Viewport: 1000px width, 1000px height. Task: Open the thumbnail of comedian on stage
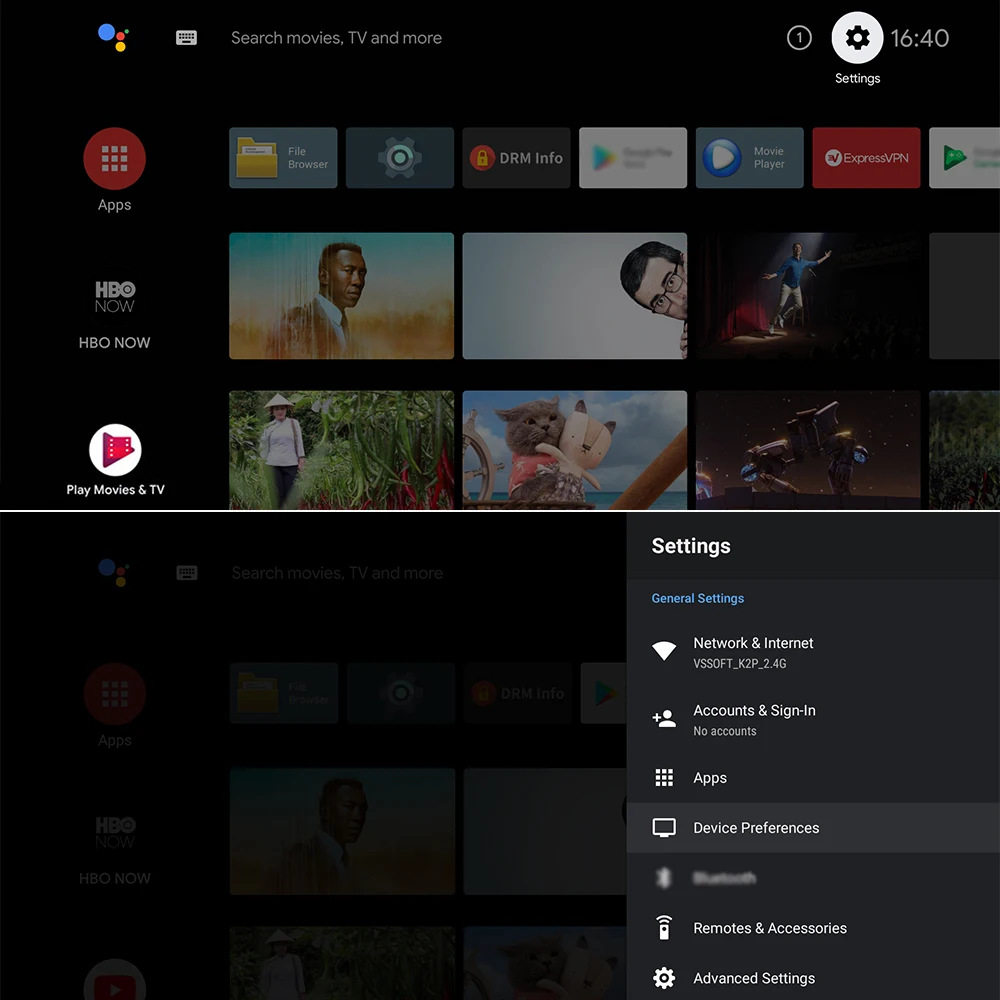[x=808, y=296]
